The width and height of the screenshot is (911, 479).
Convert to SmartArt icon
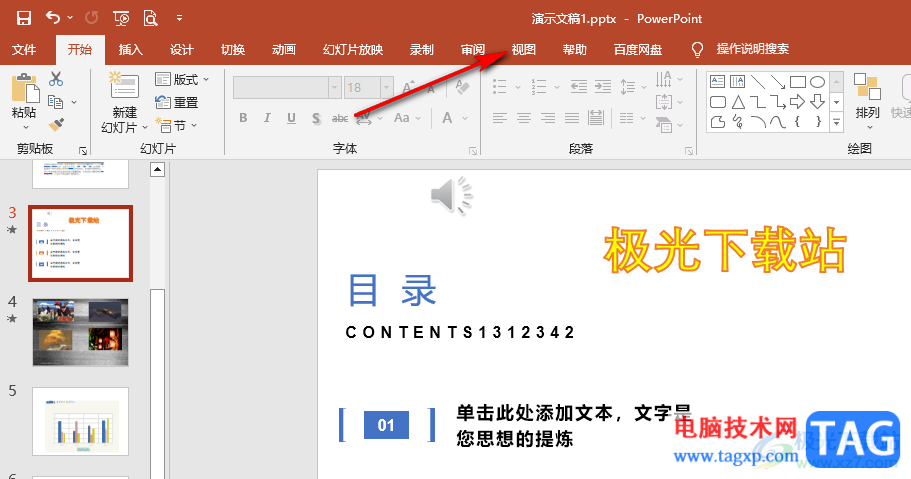click(x=663, y=124)
